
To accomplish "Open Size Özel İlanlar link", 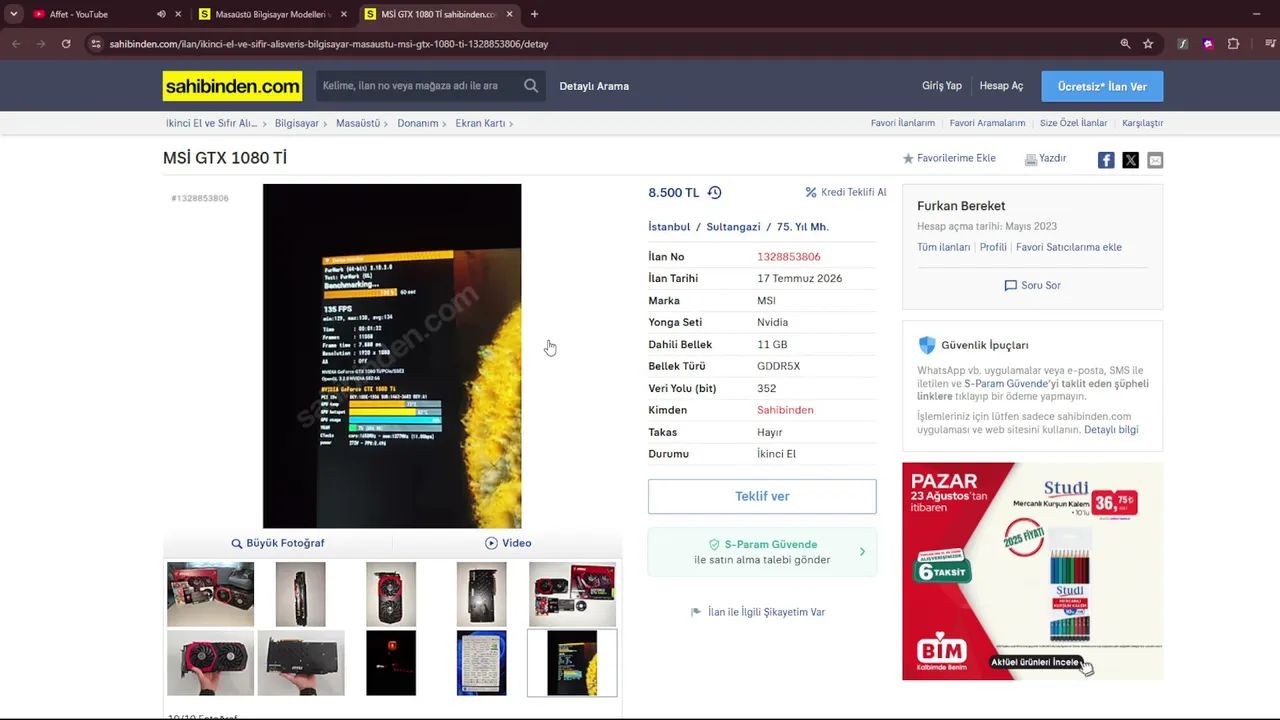I will 1073,123.
